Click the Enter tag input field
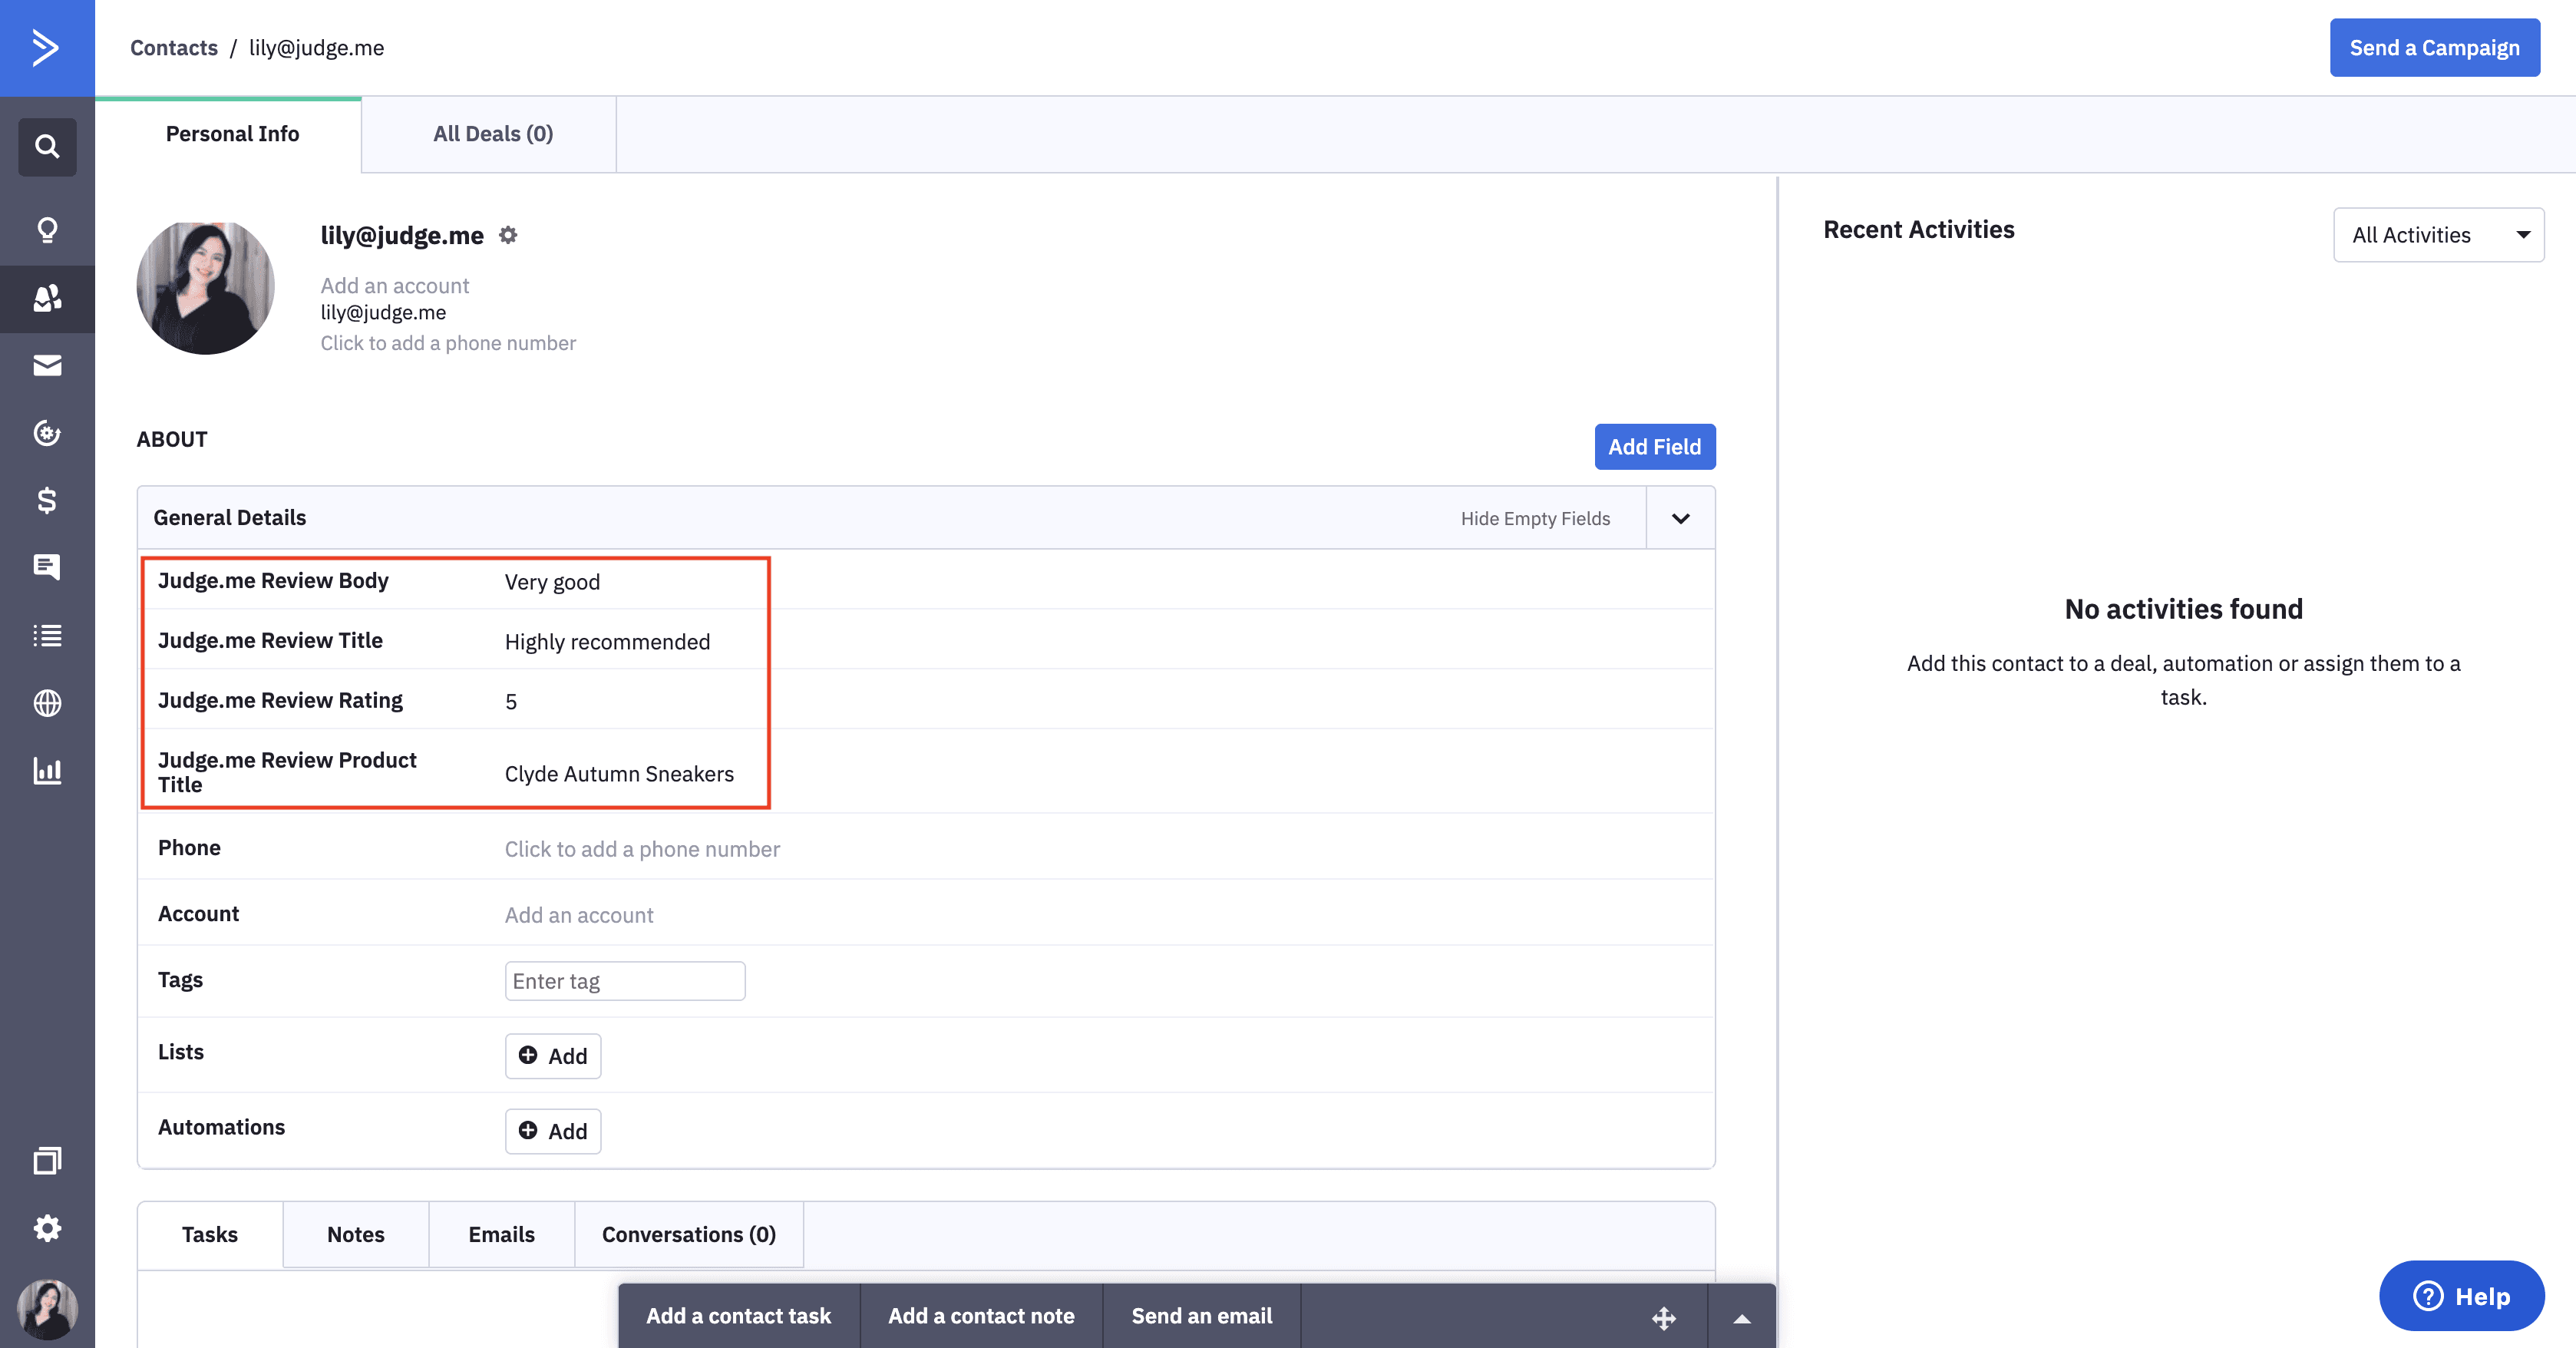The image size is (2576, 1348). [624, 981]
